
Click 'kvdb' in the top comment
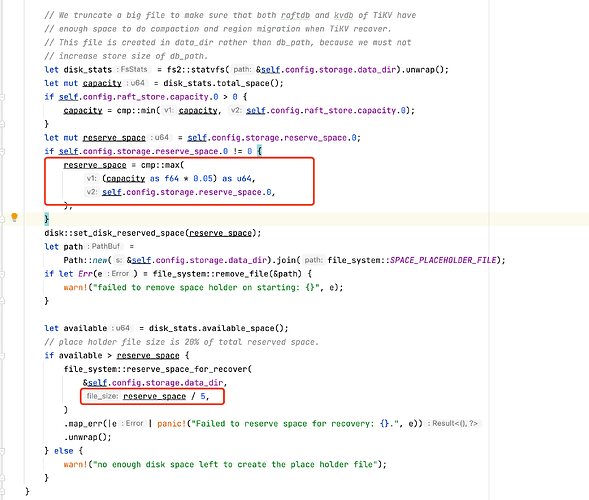tap(344, 15)
